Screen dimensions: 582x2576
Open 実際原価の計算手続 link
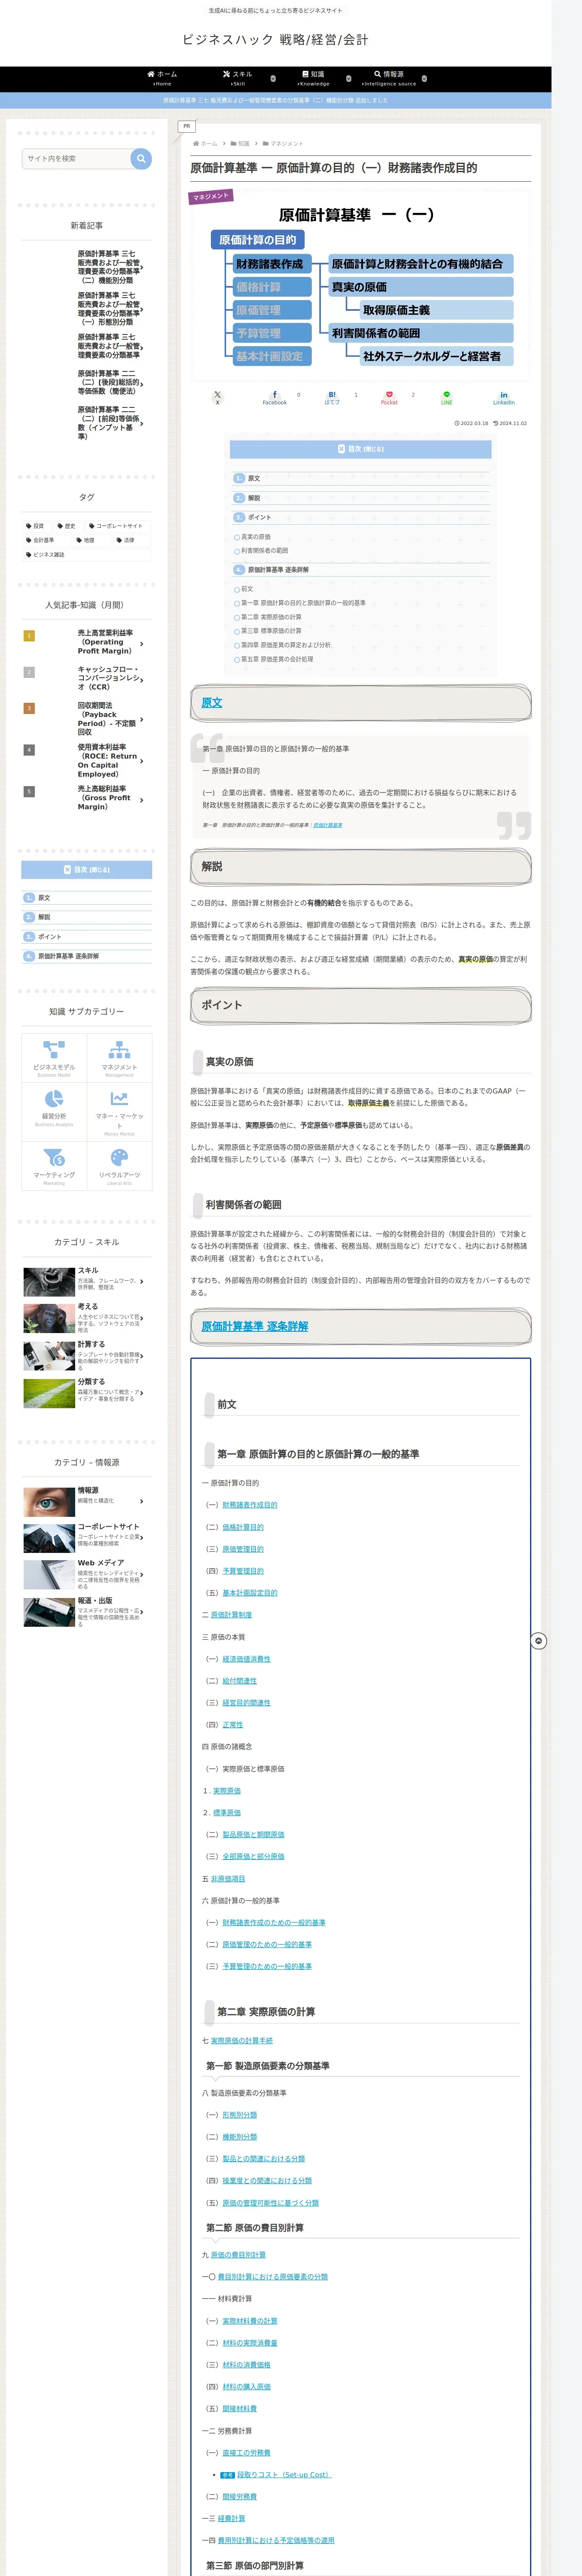click(241, 2041)
